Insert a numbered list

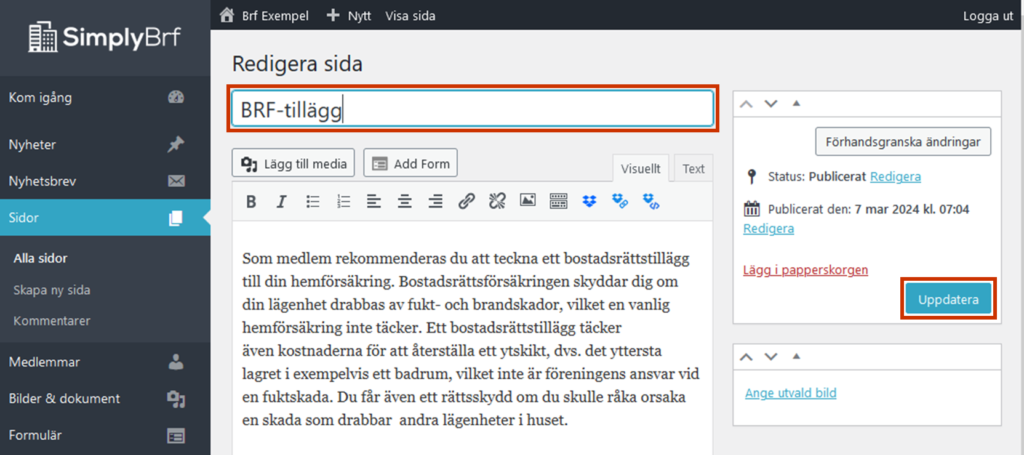point(343,202)
